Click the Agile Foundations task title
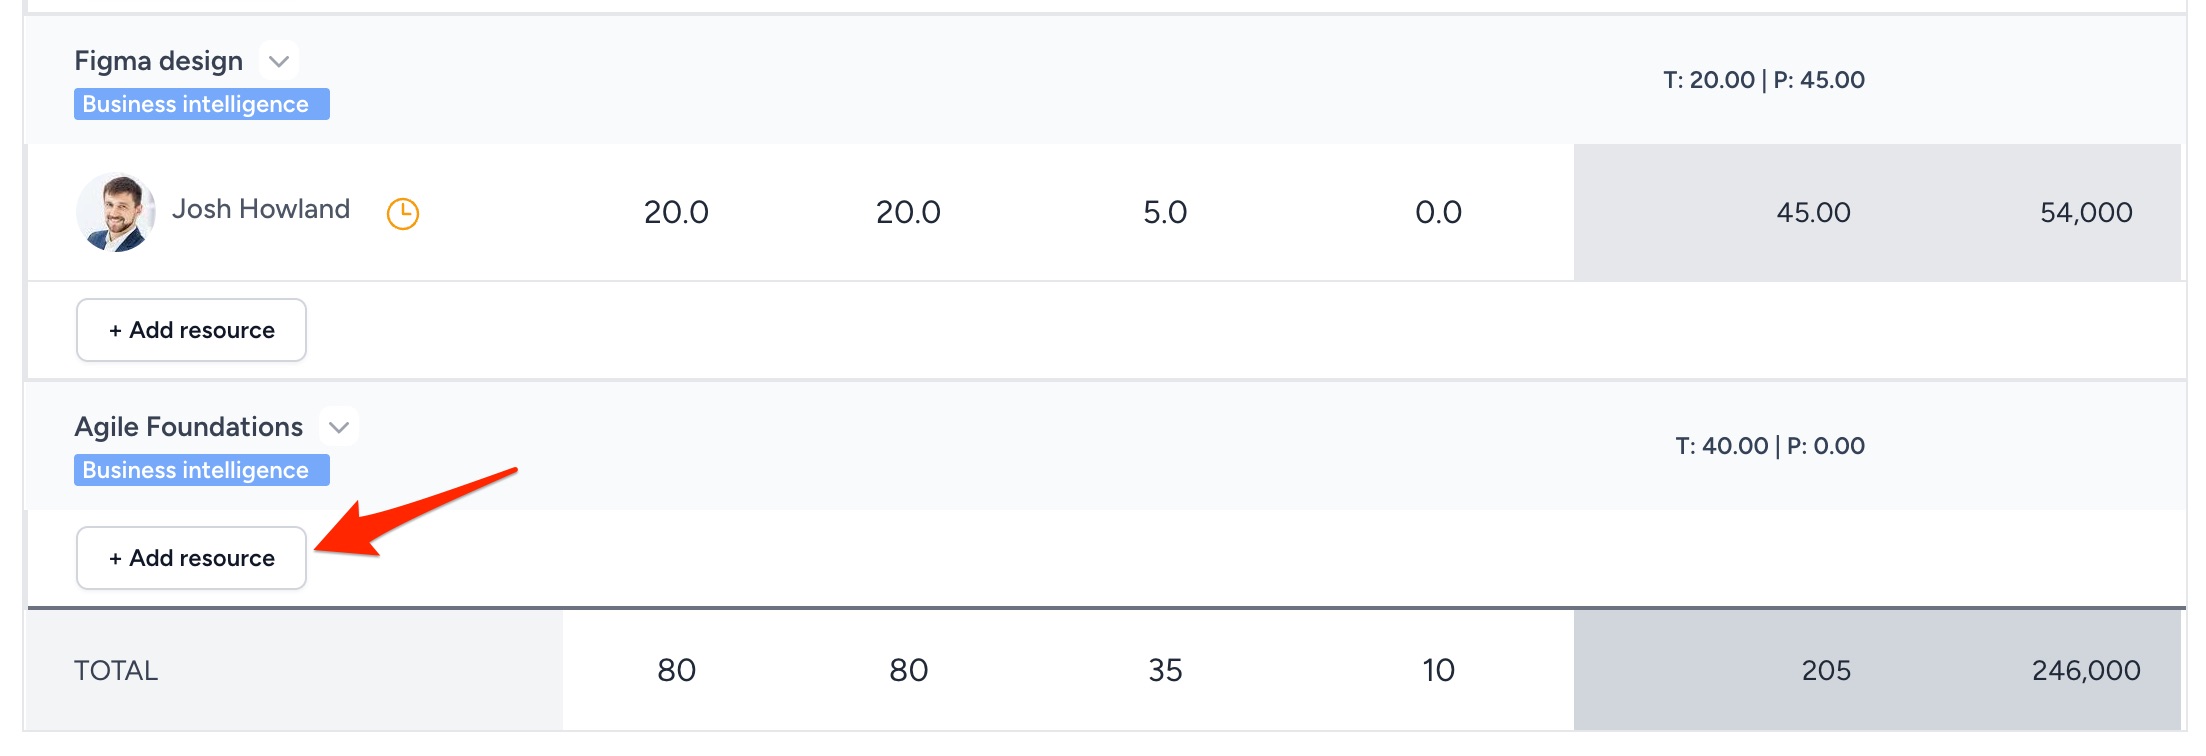Image resolution: width=2206 pixels, height=756 pixels. click(189, 427)
